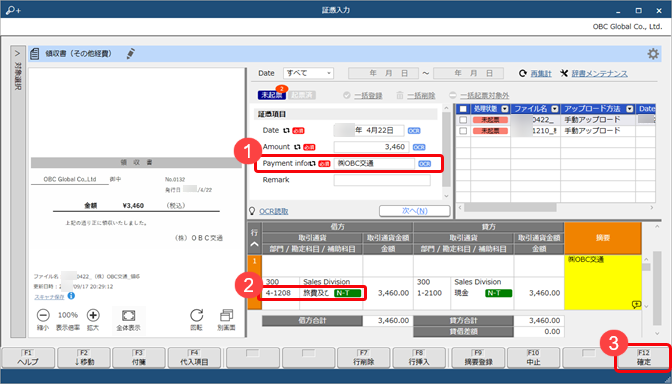Open the 処理状態 column filter dropdown
The height and width of the screenshot is (384, 672).
tap(505, 109)
